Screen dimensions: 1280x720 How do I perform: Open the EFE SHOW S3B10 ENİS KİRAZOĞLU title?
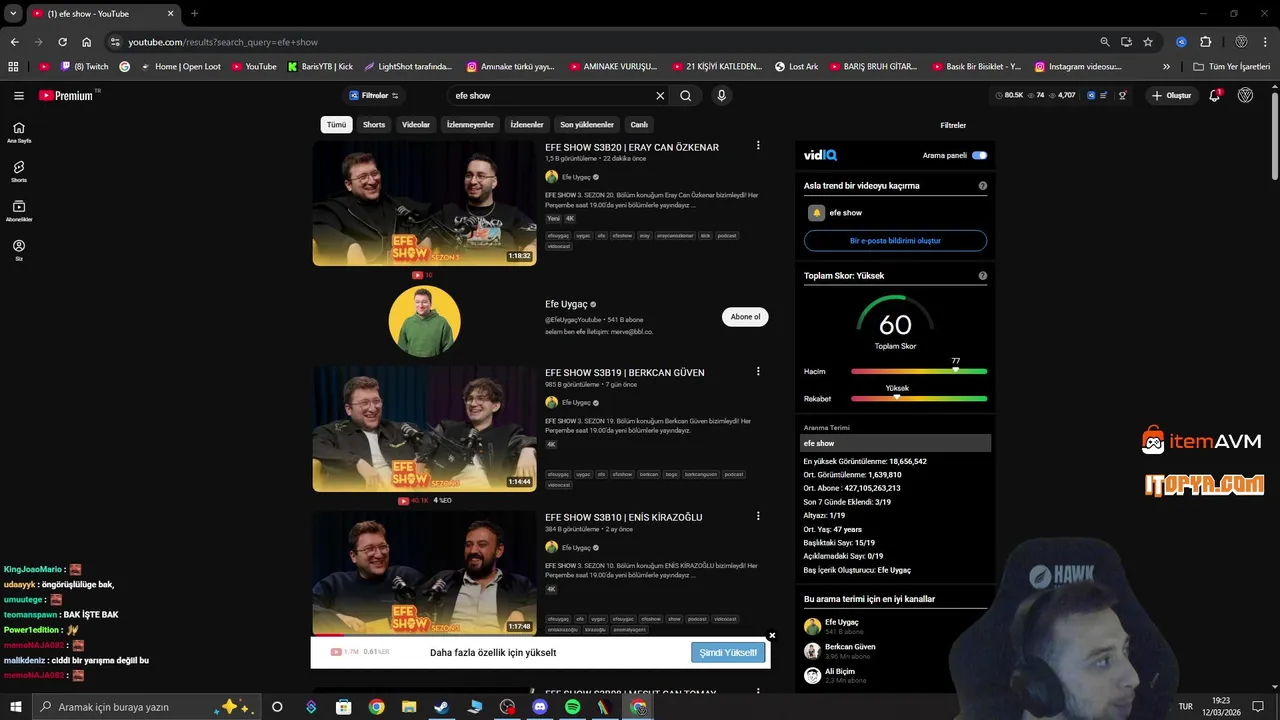[624, 518]
